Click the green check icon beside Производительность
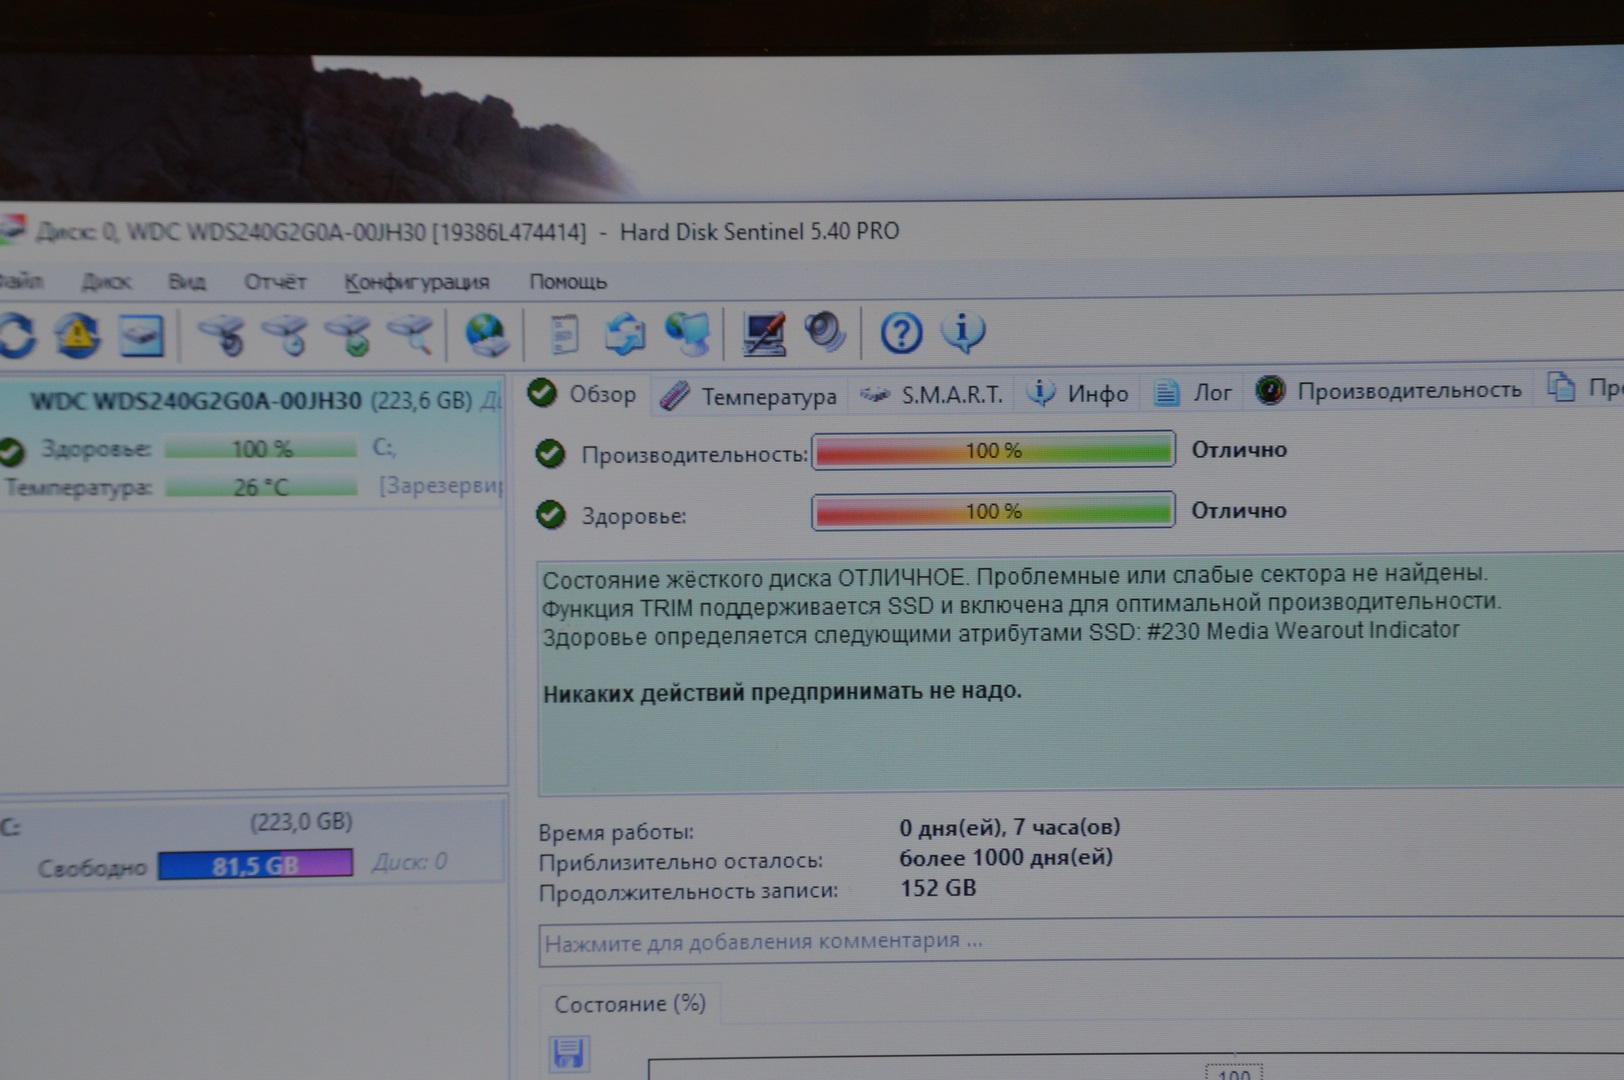Image resolution: width=1624 pixels, height=1080 pixels. tap(550, 454)
